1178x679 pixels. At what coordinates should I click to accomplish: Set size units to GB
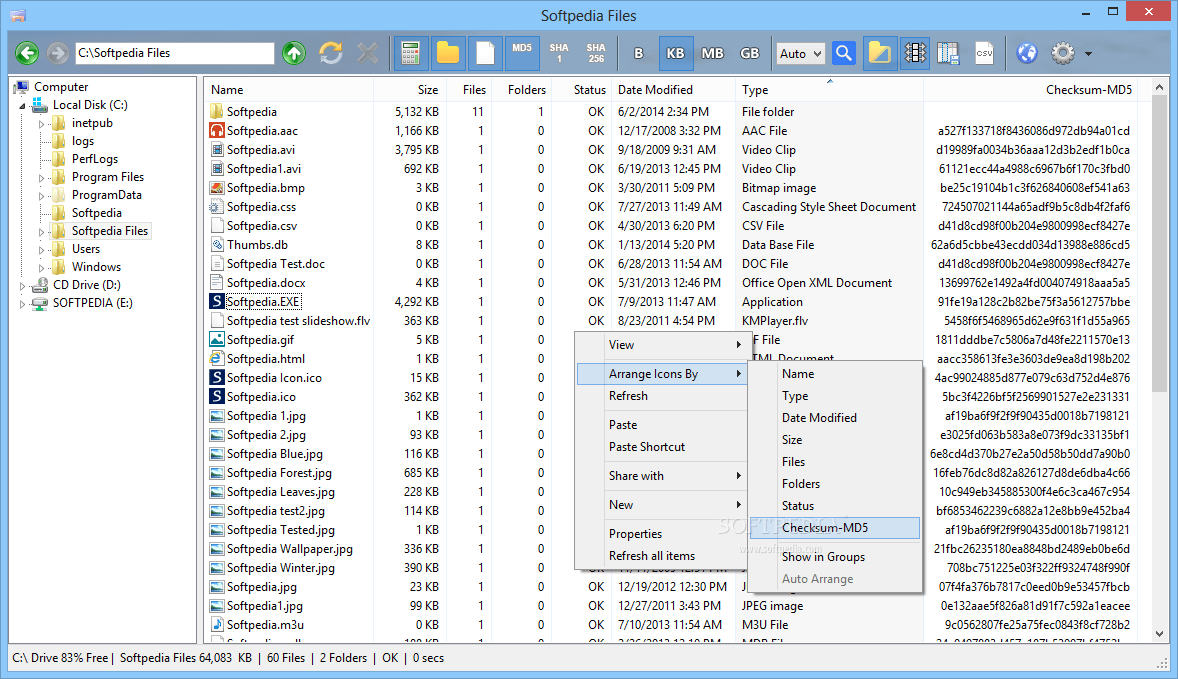[750, 53]
